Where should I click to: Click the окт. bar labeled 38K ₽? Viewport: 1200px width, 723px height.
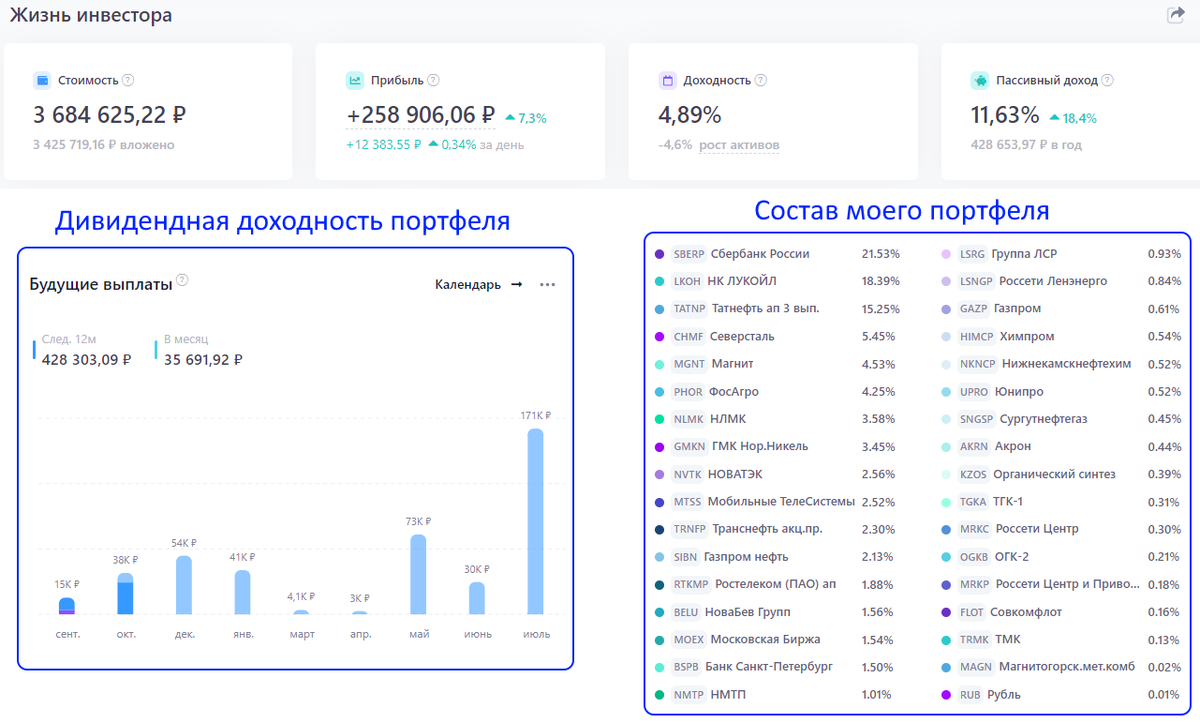coord(125,593)
